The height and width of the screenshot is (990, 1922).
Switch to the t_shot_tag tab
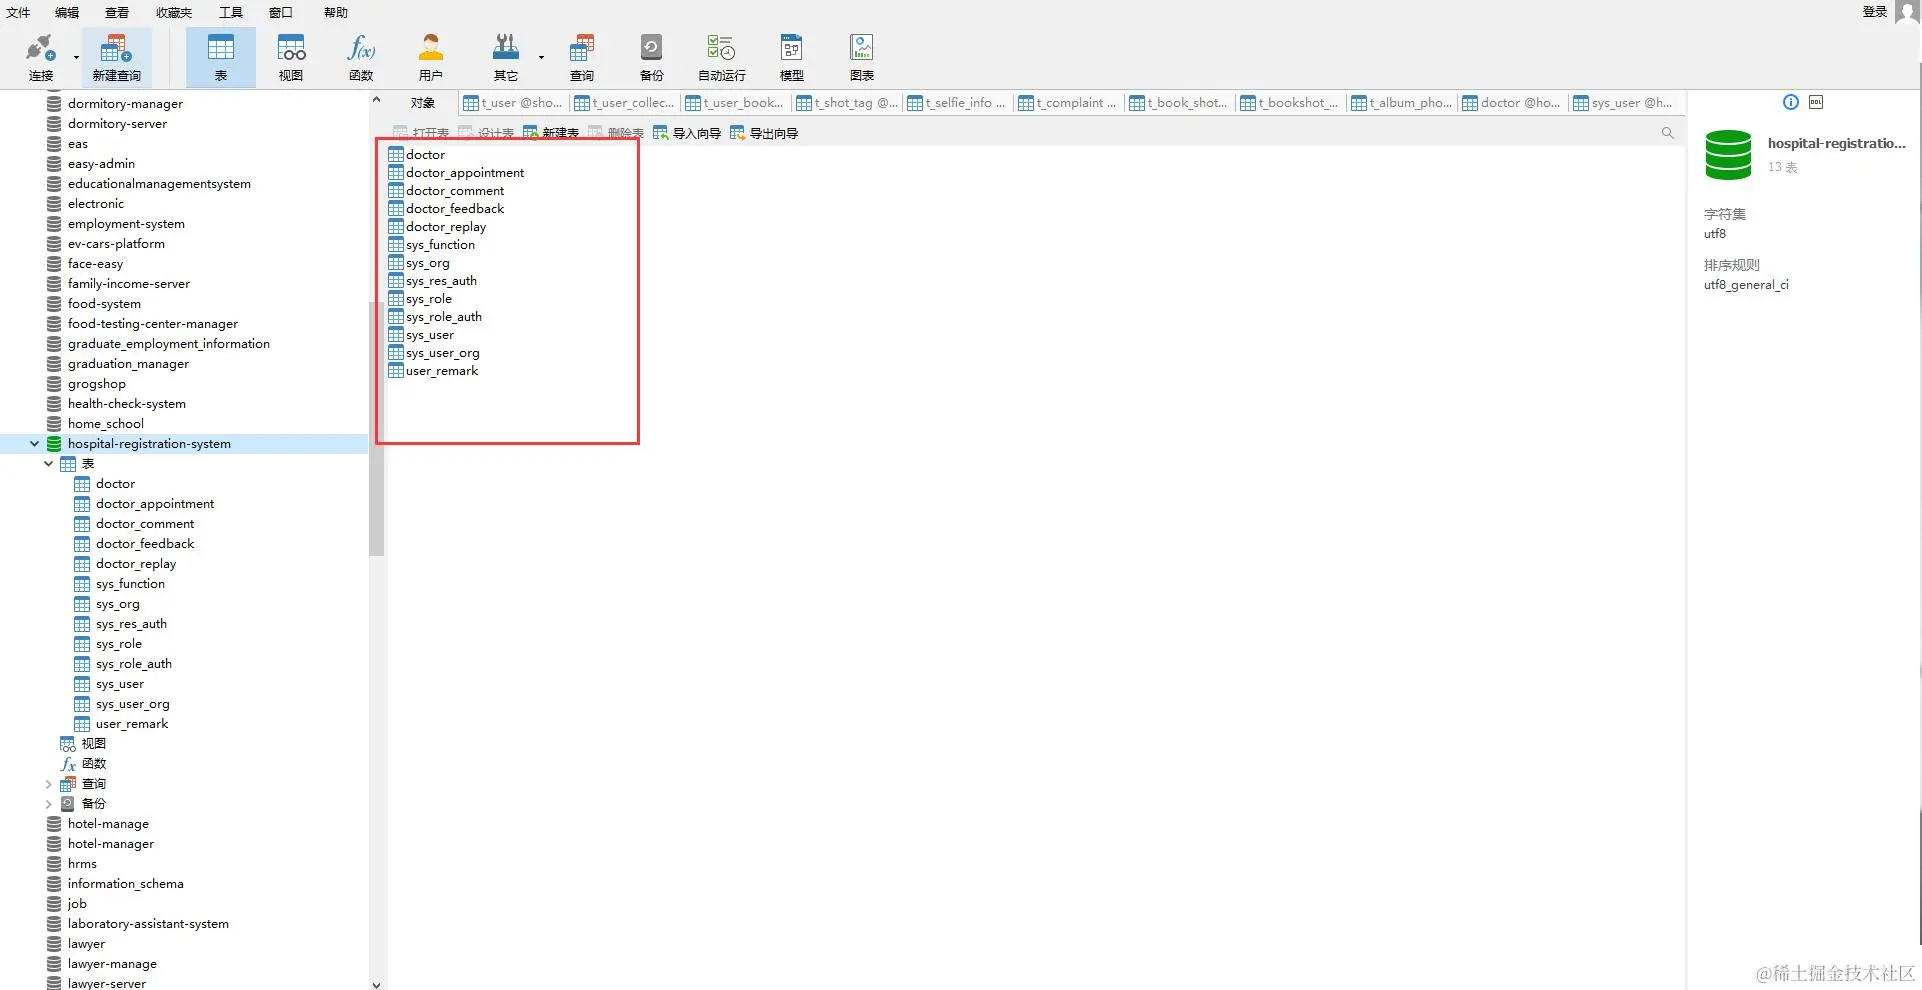click(846, 103)
